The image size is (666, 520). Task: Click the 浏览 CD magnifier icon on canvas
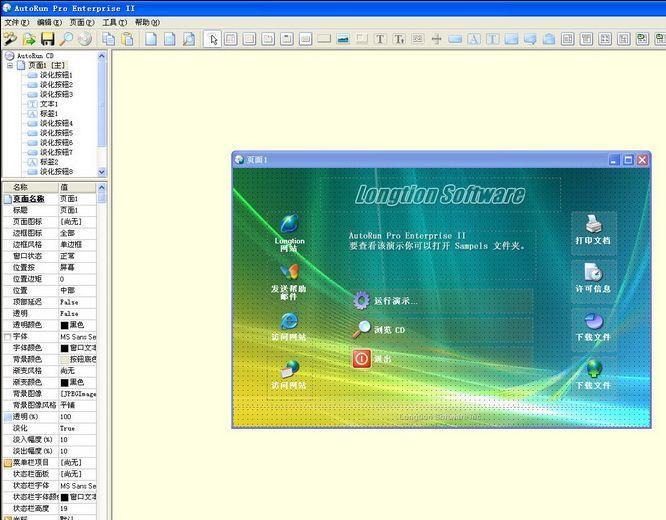(361, 329)
